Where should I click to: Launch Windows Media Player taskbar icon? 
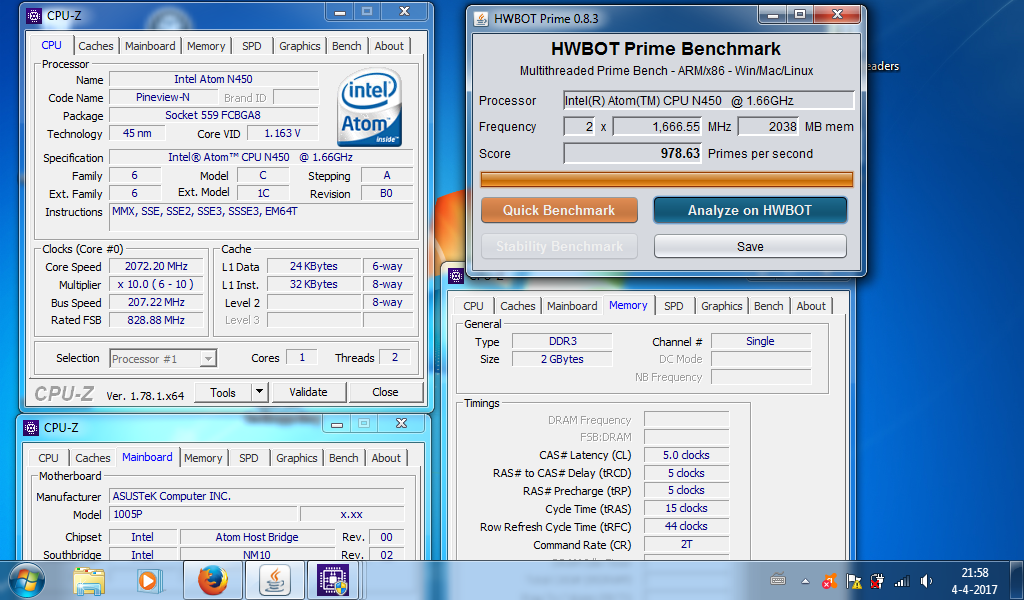click(x=148, y=580)
